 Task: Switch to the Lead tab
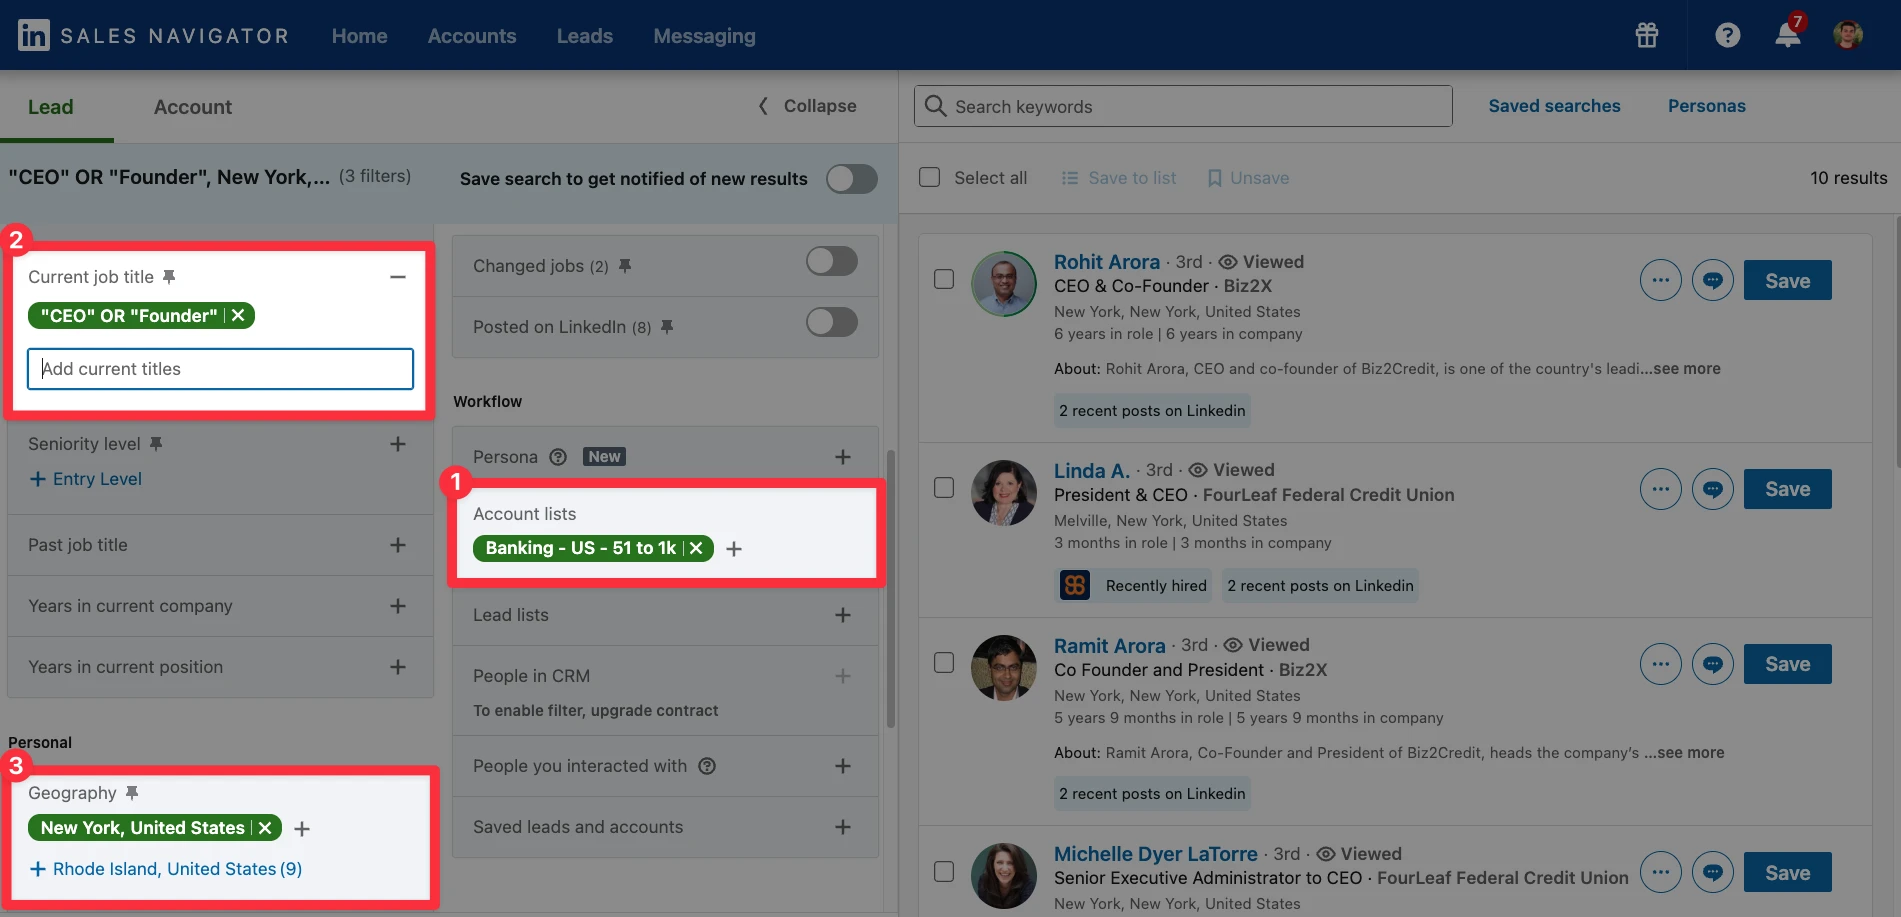point(51,107)
